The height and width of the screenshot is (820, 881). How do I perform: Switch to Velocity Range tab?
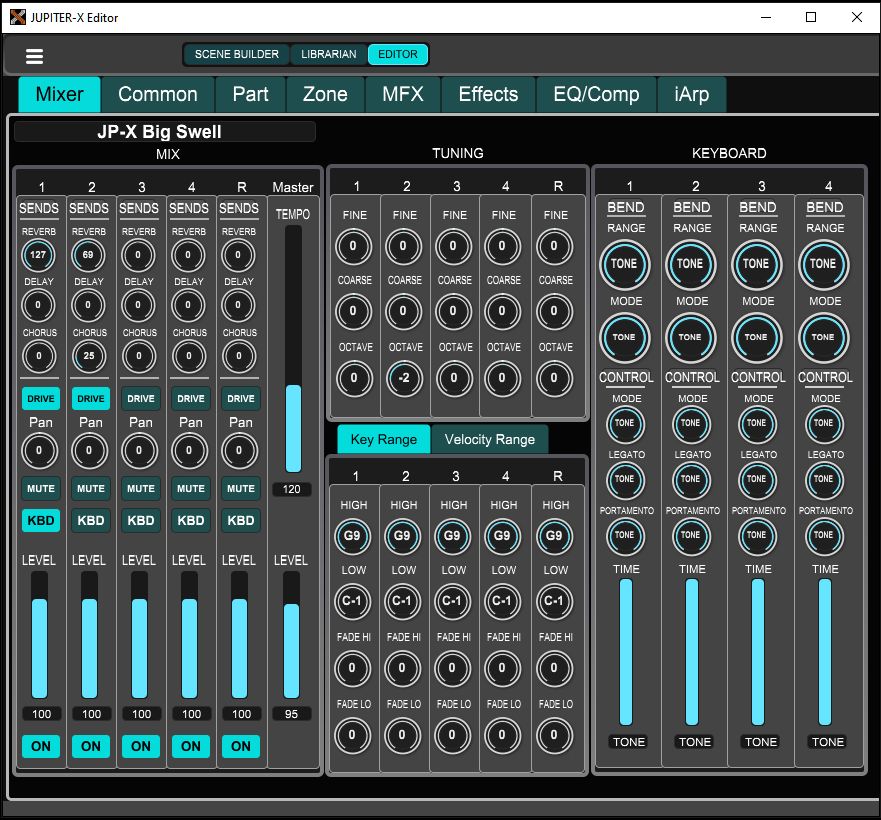click(x=490, y=440)
